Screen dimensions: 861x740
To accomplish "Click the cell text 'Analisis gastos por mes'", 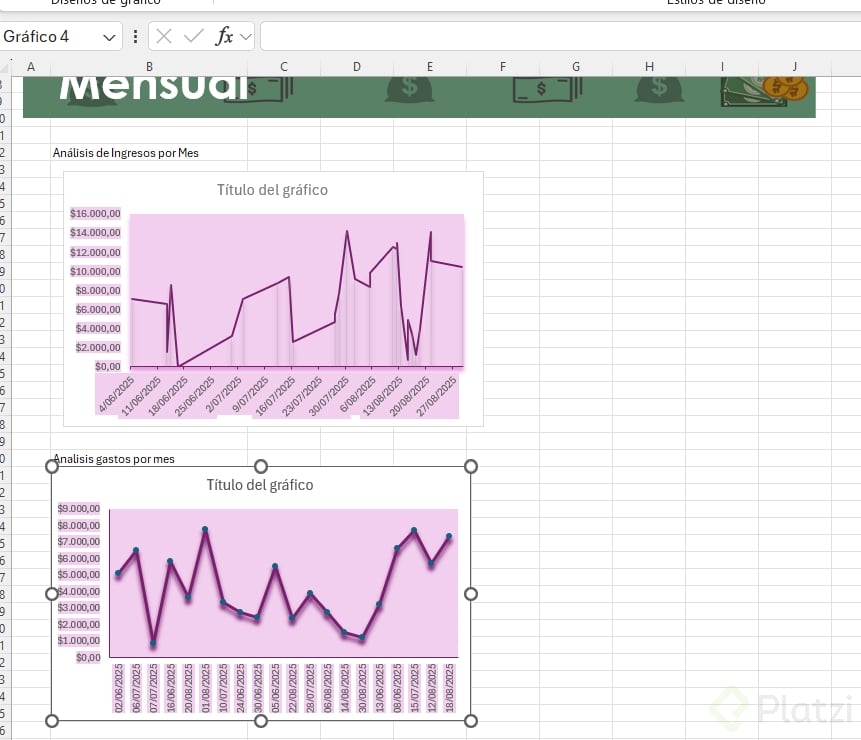I will (114, 459).
